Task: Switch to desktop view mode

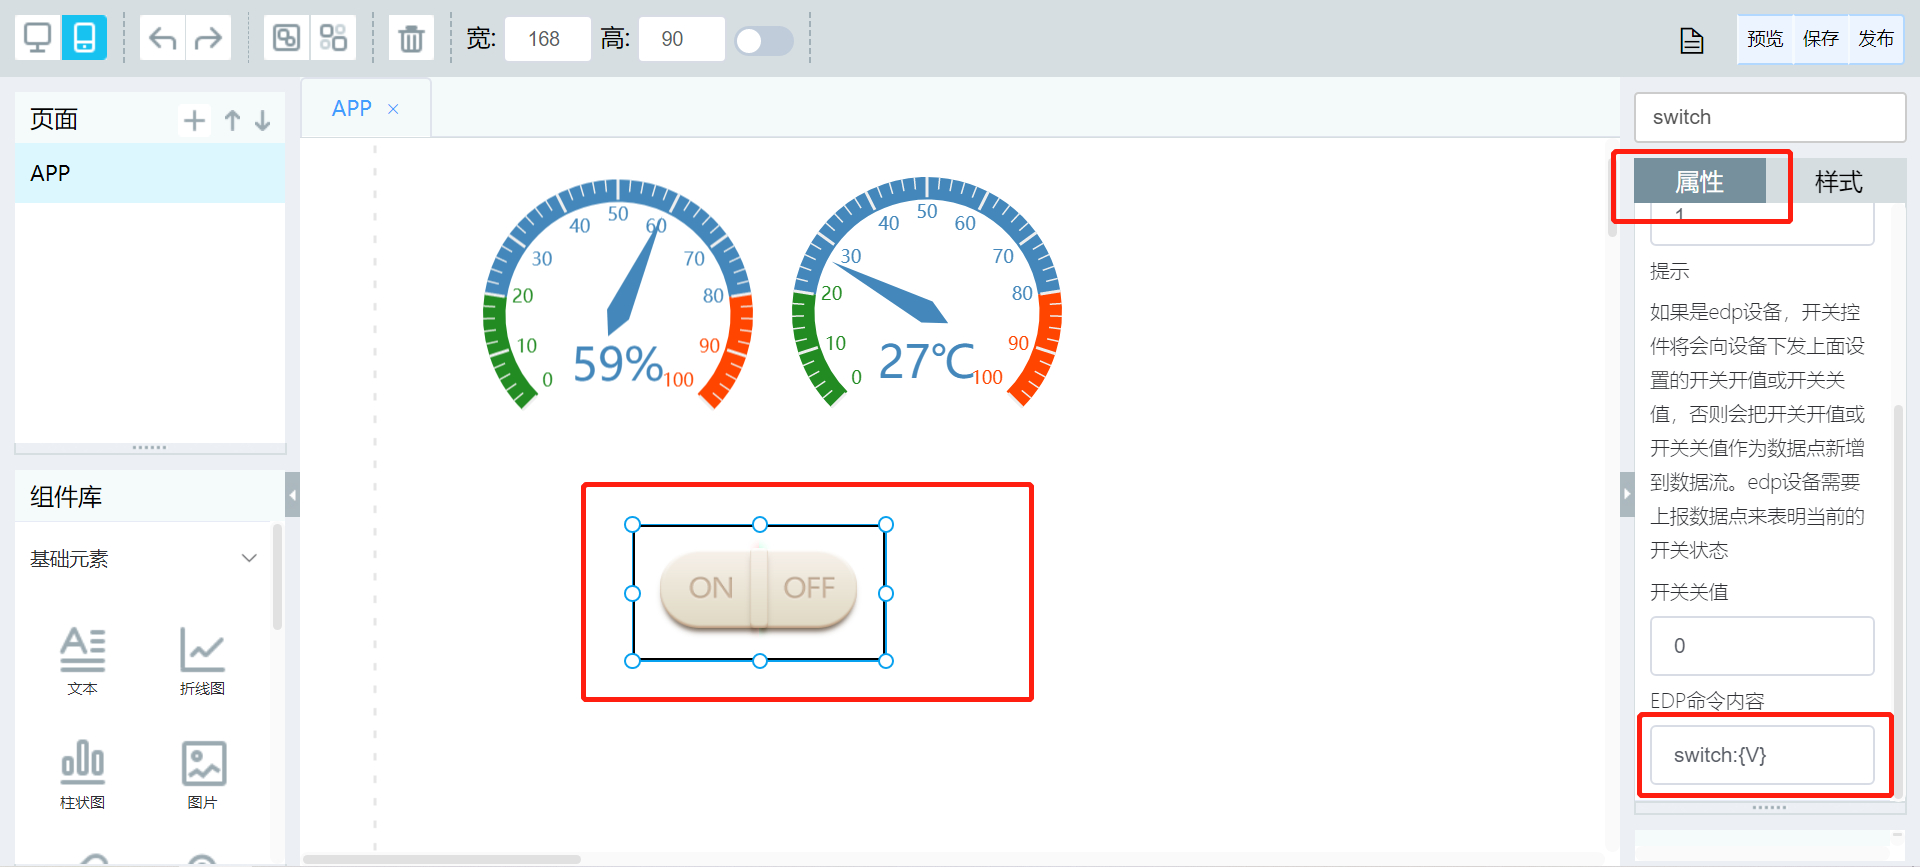Action: pyautogui.click(x=38, y=39)
